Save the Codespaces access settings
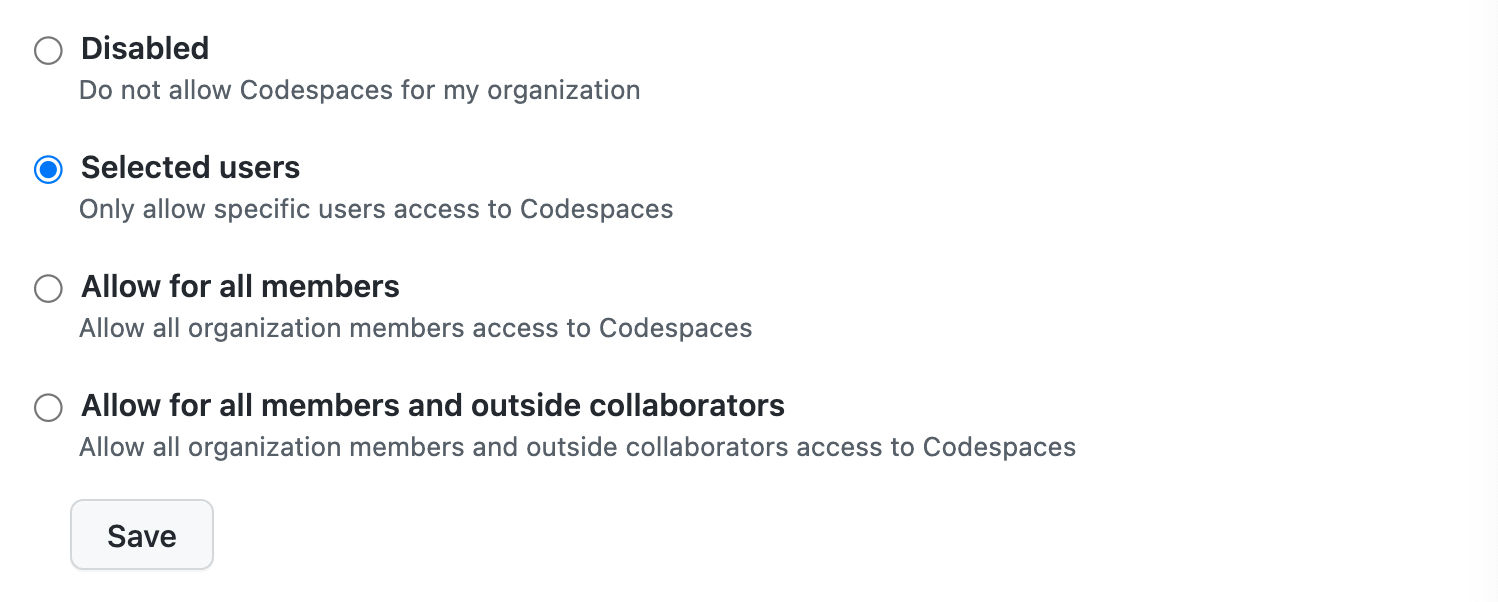 point(141,534)
